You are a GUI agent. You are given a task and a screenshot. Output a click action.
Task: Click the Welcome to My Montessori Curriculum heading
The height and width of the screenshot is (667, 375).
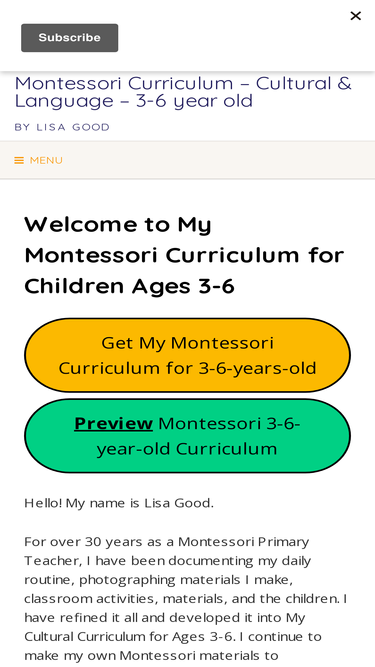pyautogui.click(x=184, y=255)
